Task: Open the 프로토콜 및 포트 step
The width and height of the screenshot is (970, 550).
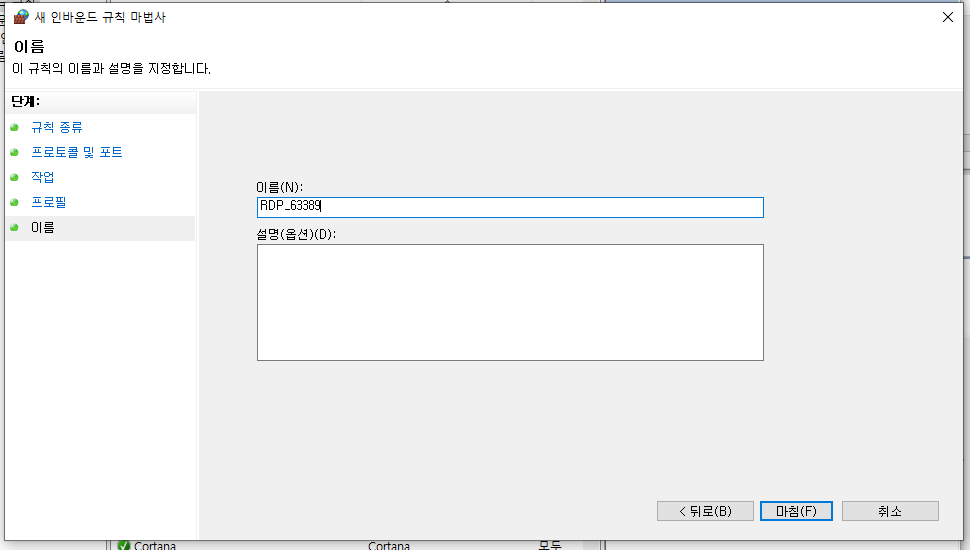Action: [77, 152]
